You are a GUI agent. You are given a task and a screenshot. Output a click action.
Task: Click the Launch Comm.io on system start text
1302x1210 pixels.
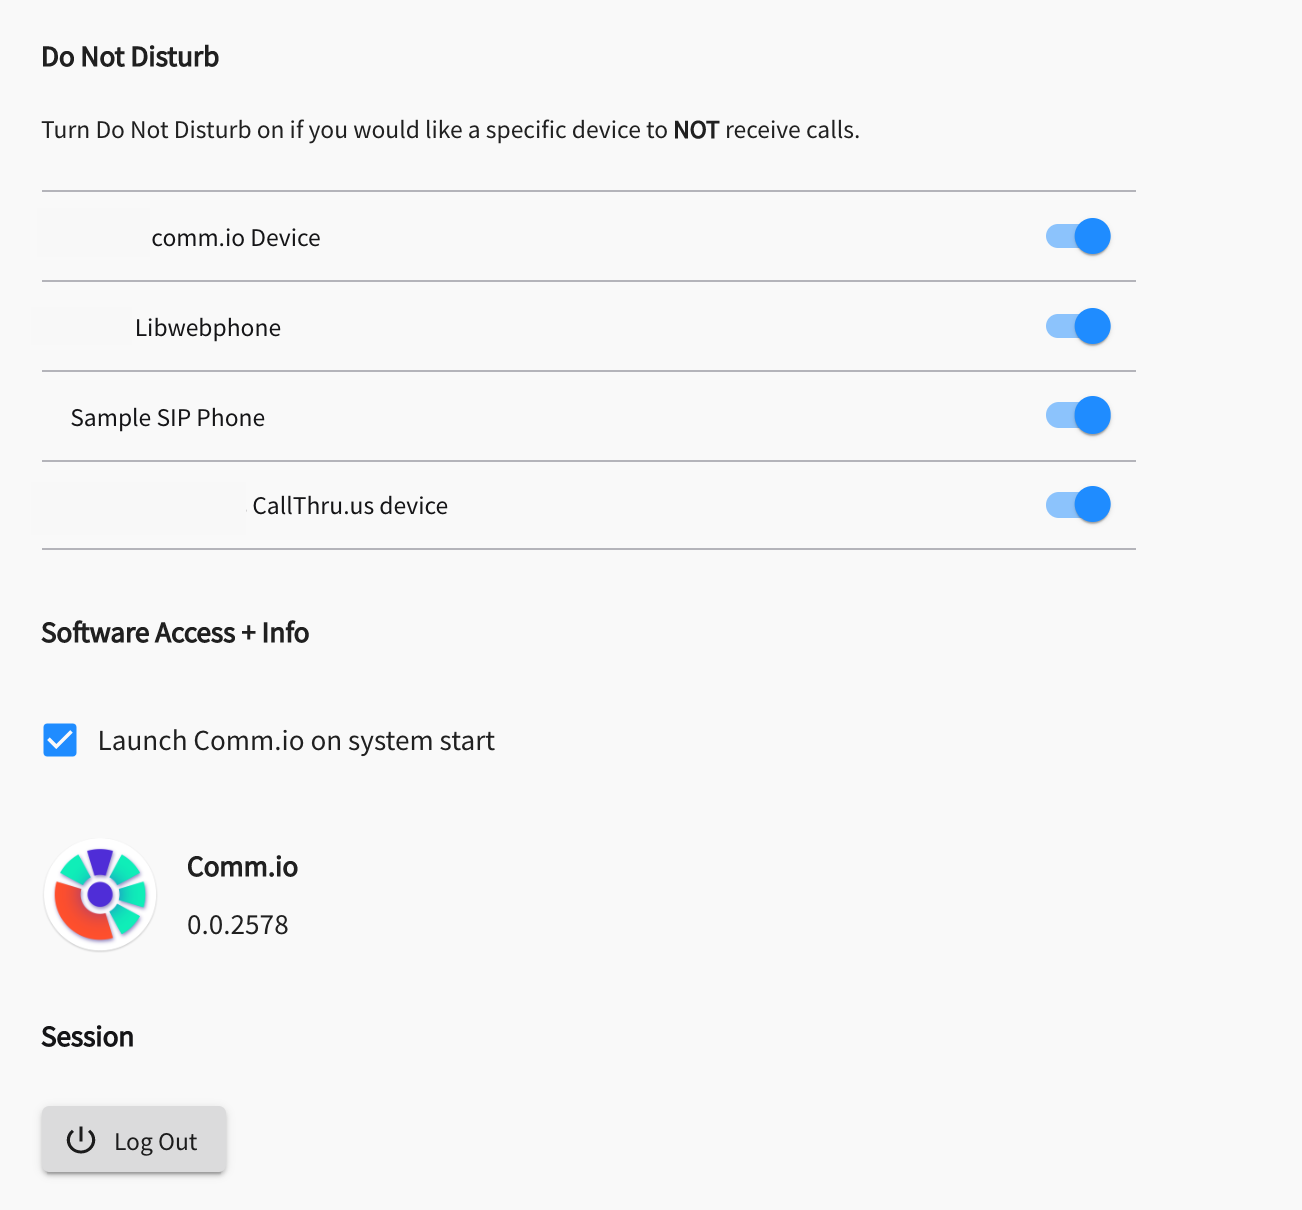click(x=296, y=741)
